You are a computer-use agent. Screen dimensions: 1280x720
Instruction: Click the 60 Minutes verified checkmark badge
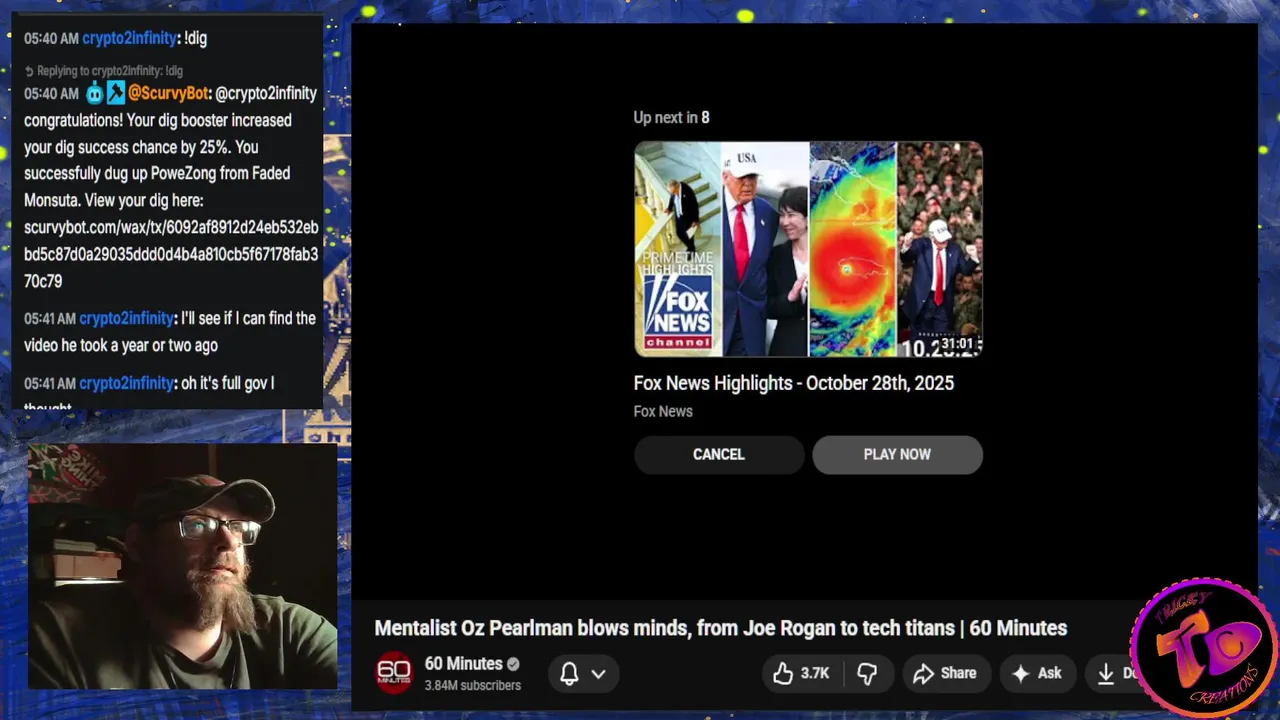513,664
